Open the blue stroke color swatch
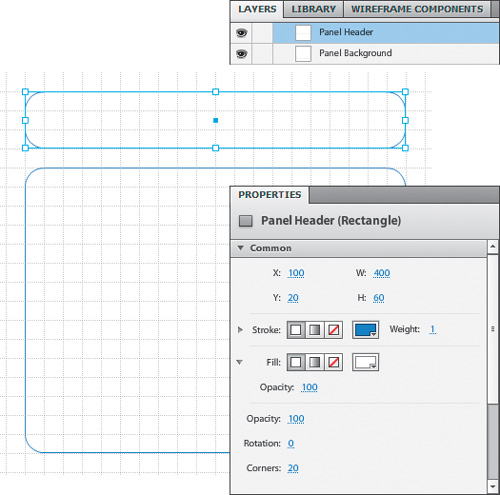Image resolution: width=500 pixels, height=495 pixels. [x=365, y=330]
